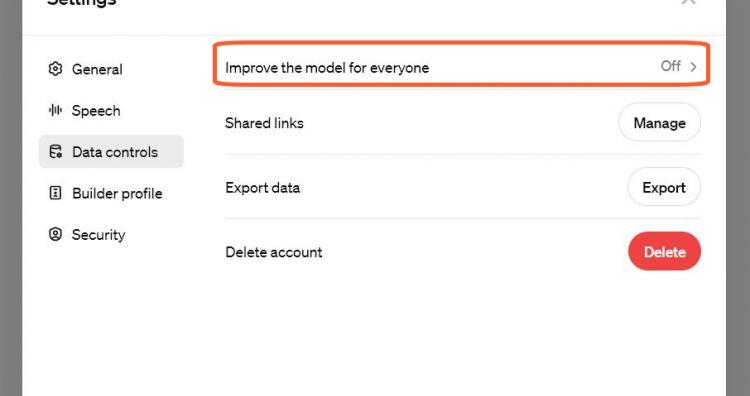Click the Export button
Image resolution: width=750 pixels, height=396 pixels.
[664, 187]
